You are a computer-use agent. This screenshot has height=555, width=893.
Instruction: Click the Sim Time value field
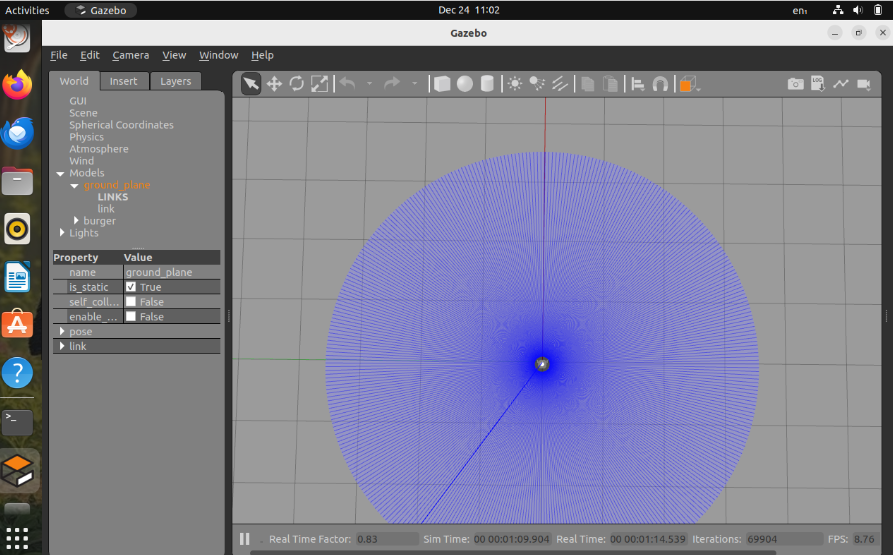(511, 538)
